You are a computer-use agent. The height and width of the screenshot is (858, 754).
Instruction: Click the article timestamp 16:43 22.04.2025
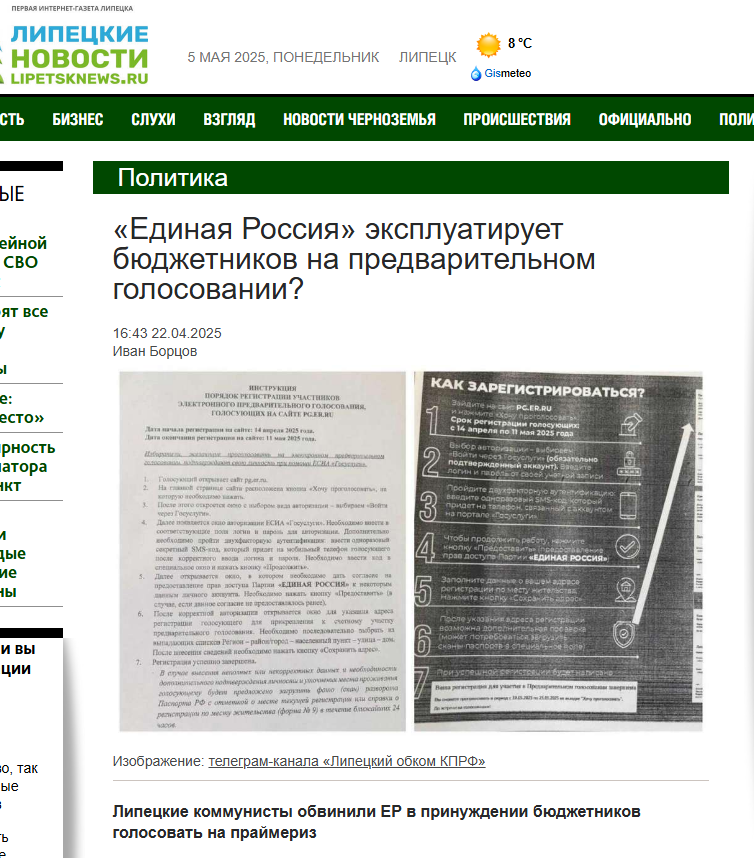tap(167, 333)
